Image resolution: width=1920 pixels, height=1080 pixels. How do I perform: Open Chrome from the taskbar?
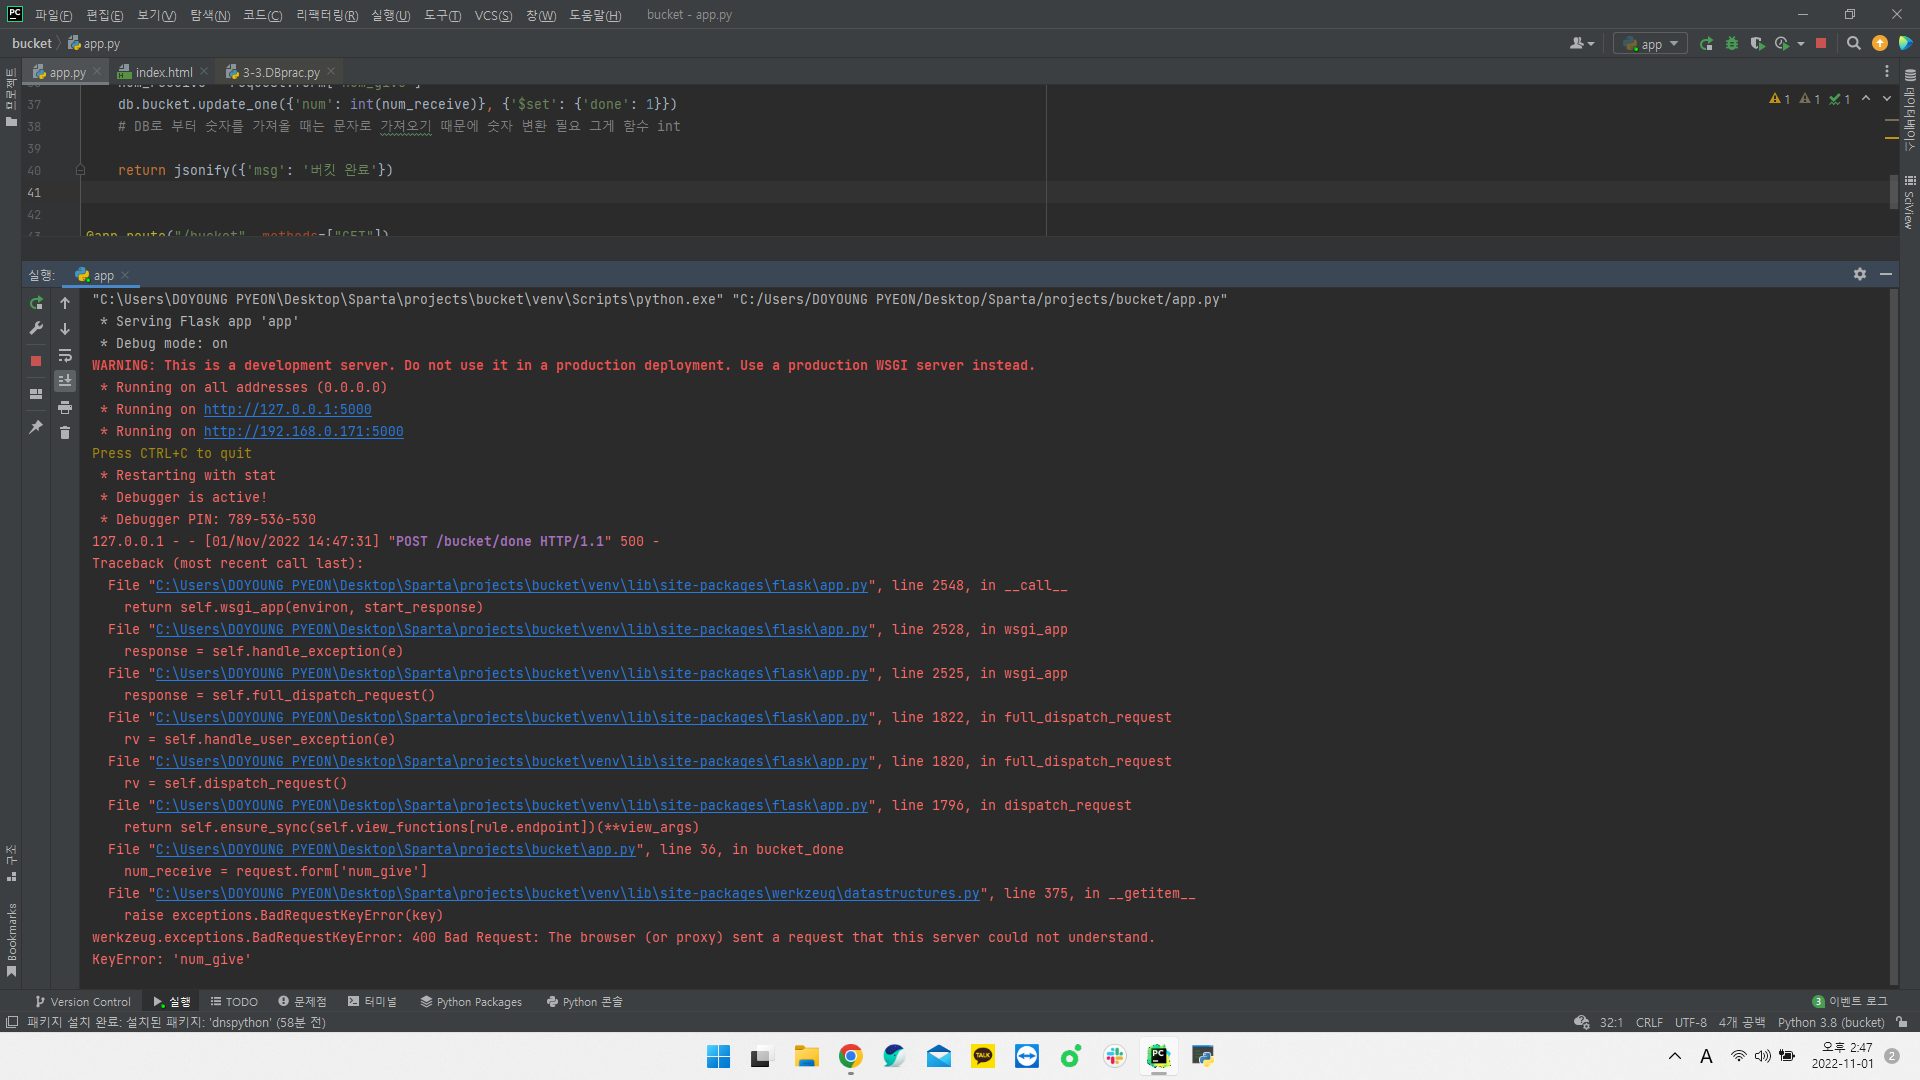(x=851, y=1056)
